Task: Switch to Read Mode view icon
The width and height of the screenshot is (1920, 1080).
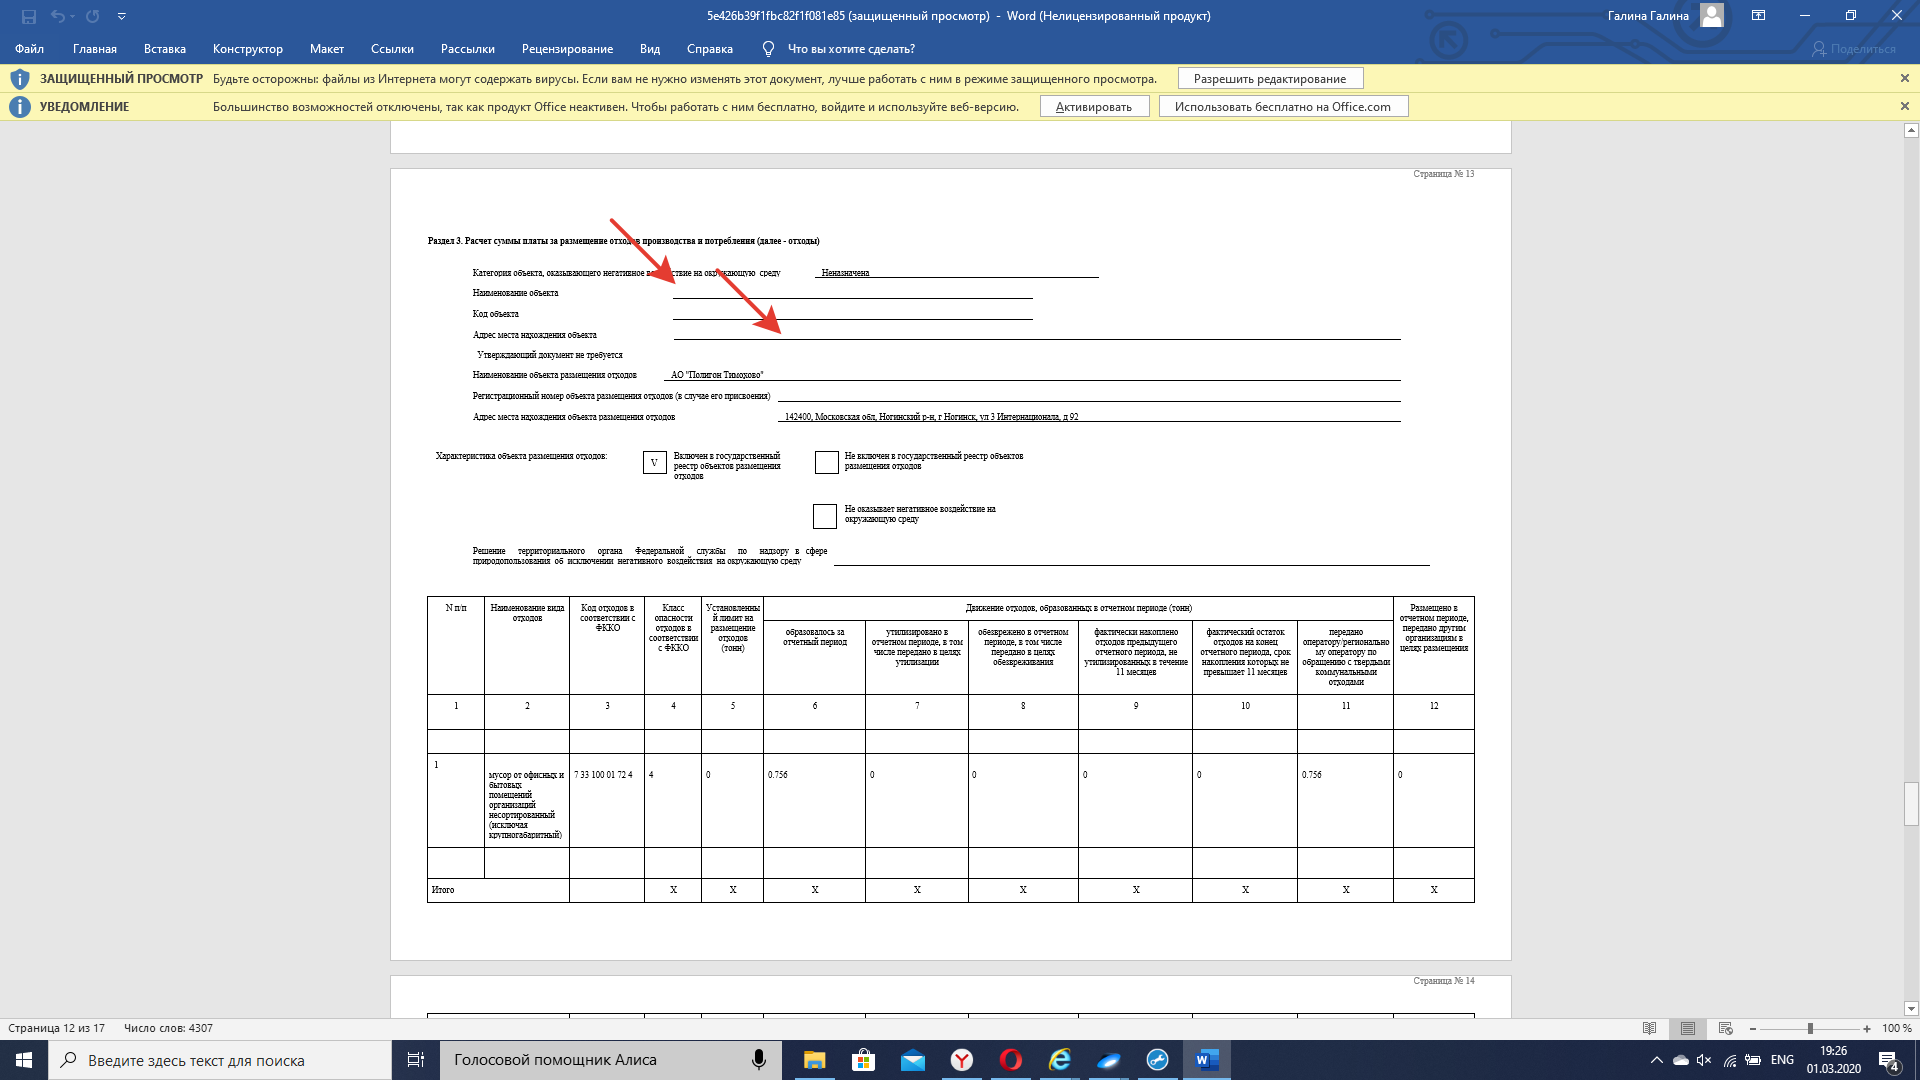Action: tap(1650, 1028)
